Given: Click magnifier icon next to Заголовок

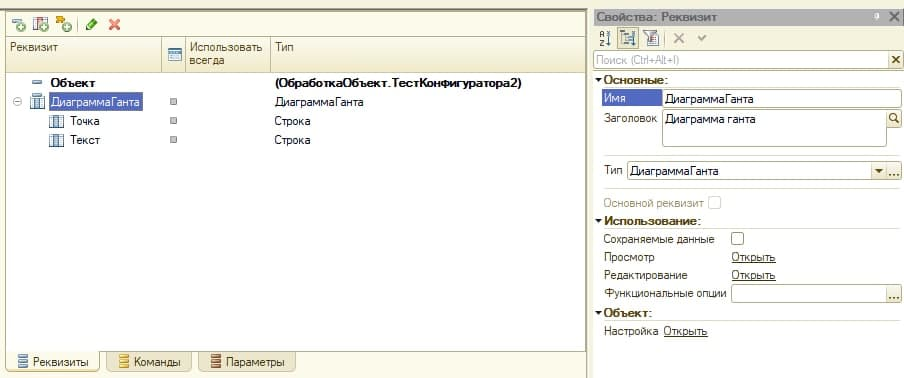Looking at the screenshot, I should 894,118.
